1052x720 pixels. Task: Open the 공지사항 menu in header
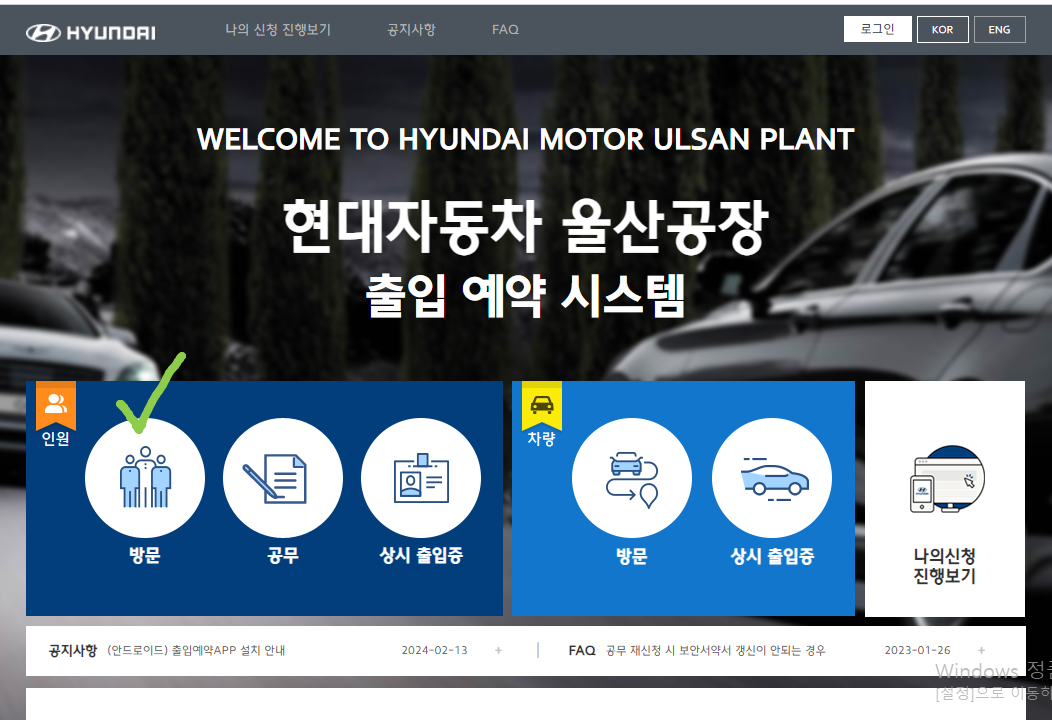411,30
